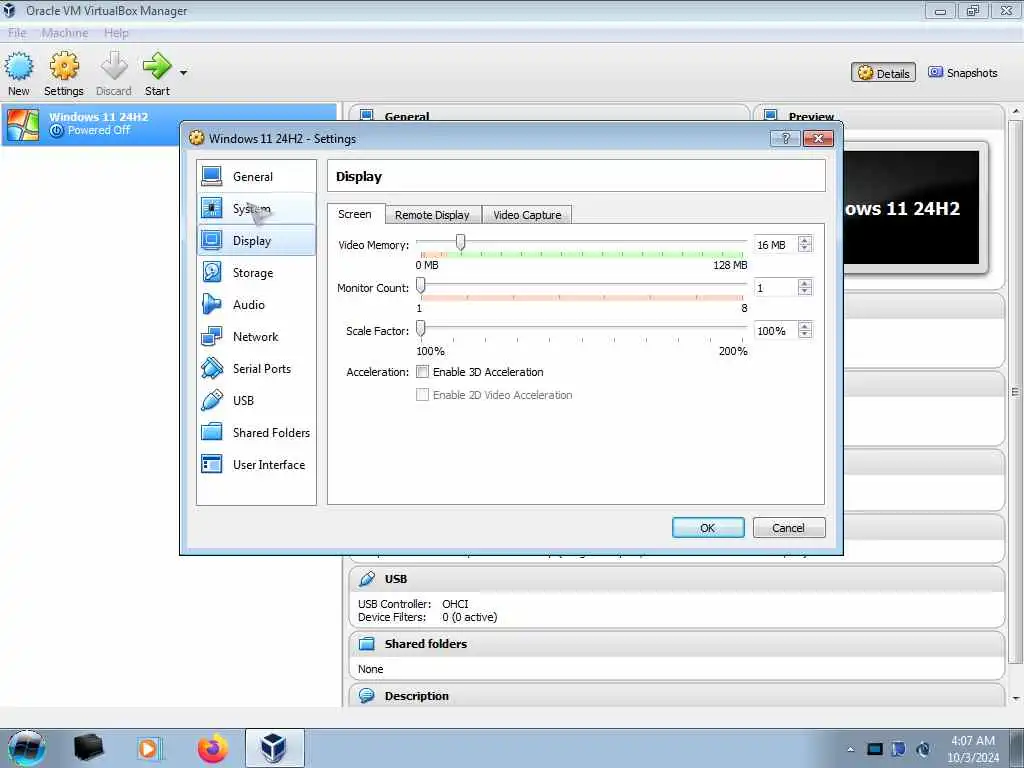Increase Video Memory with the up arrow
The image size is (1024, 768).
(x=805, y=240)
